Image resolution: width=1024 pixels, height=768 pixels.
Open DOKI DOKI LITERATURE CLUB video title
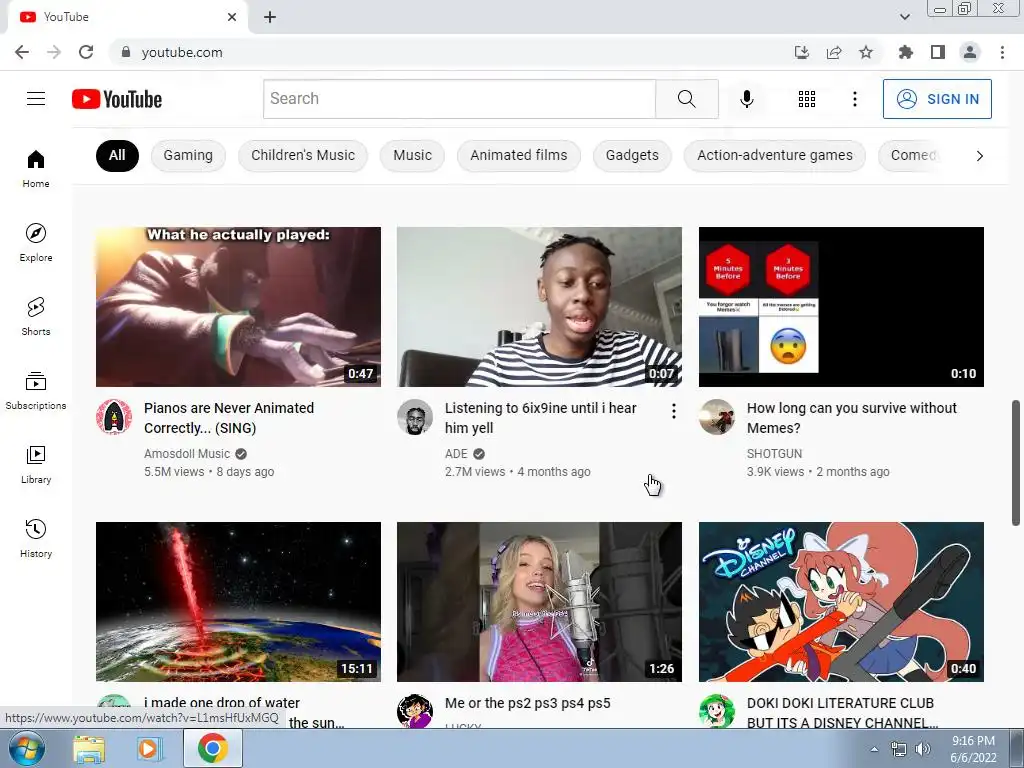coord(842,712)
